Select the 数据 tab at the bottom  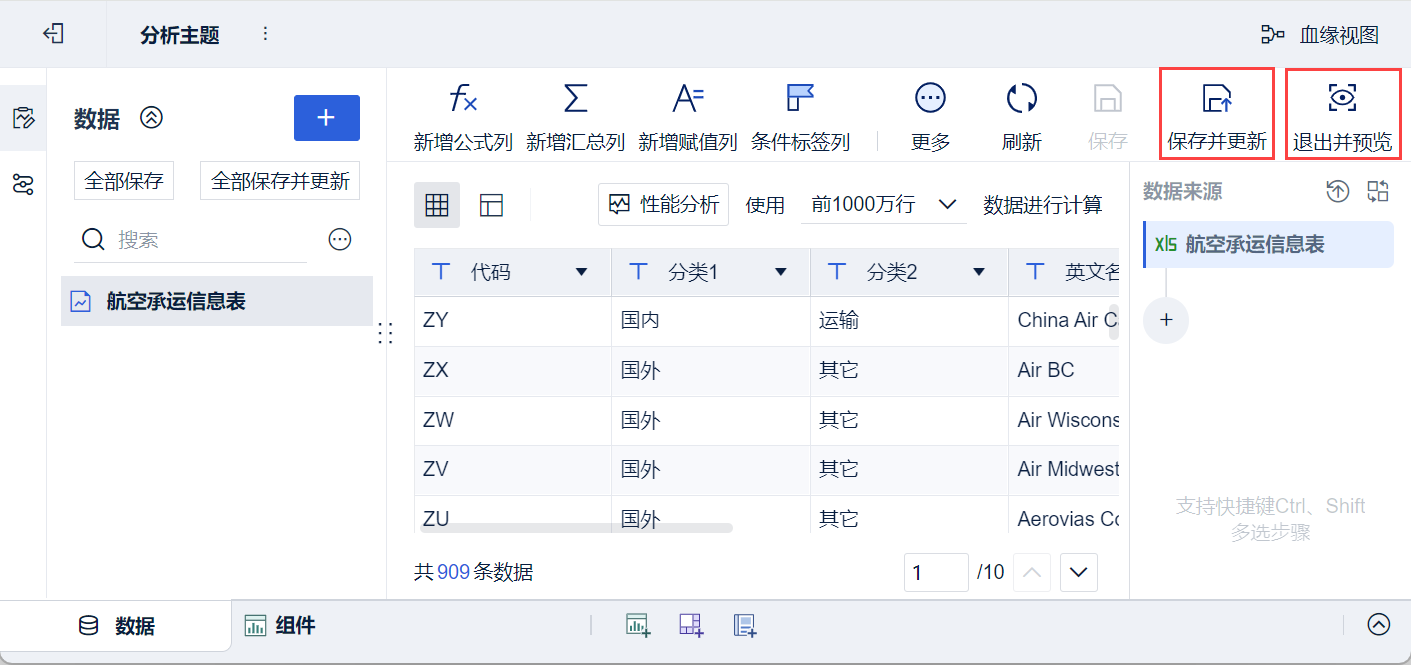(116, 626)
